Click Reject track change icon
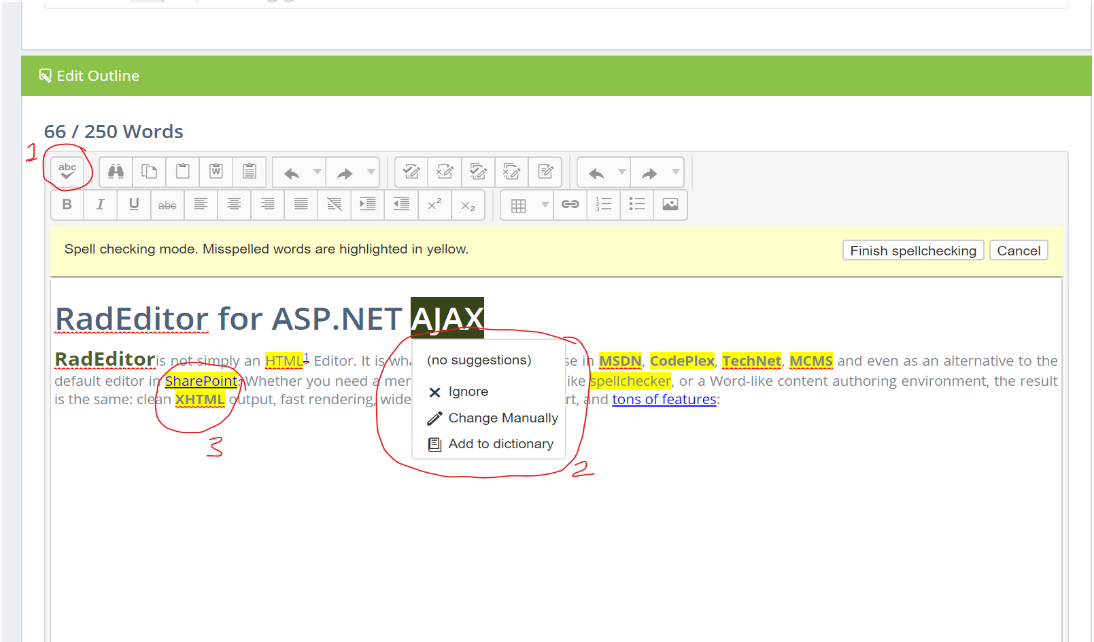The width and height of the screenshot is (1094, 642). pos(445,172)
